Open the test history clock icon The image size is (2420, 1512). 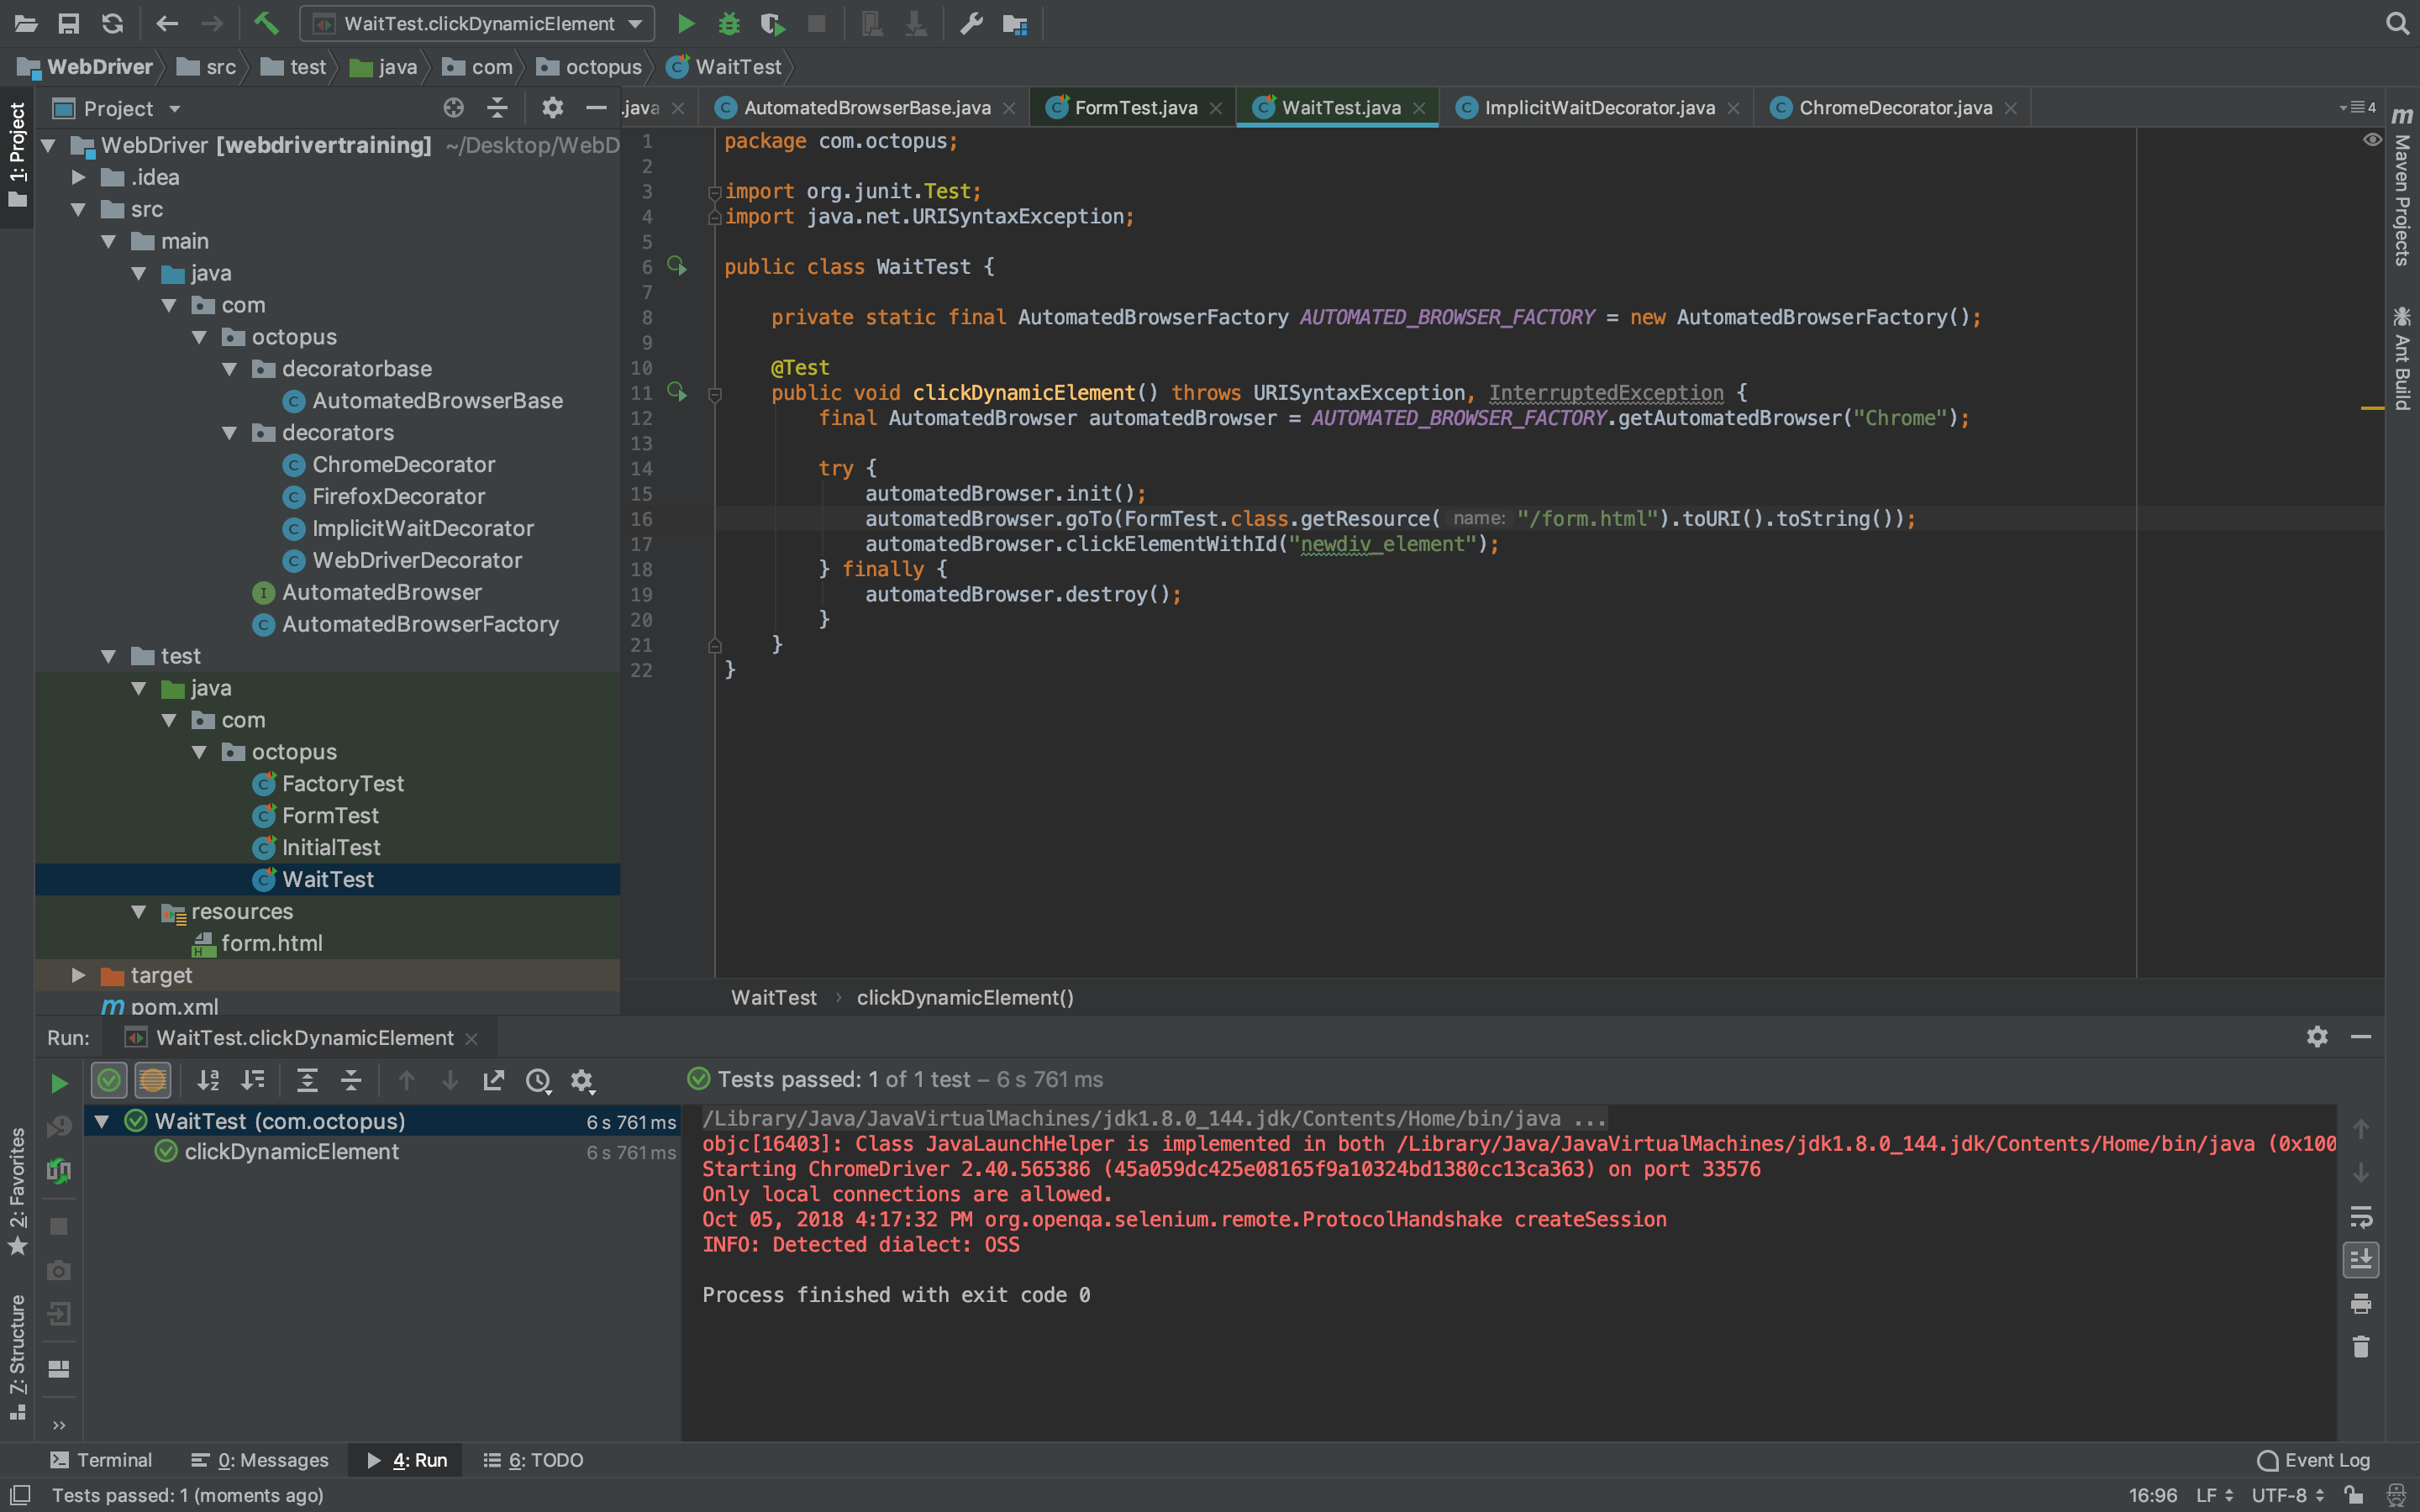[x=538, y=1080]
